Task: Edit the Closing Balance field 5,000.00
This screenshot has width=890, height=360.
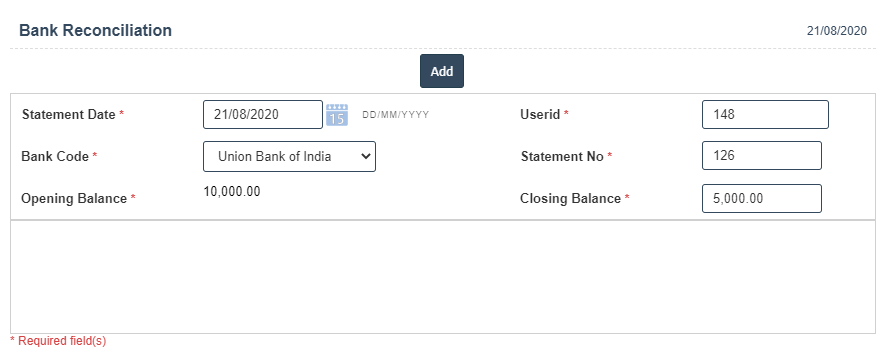Action: [762, 199]
